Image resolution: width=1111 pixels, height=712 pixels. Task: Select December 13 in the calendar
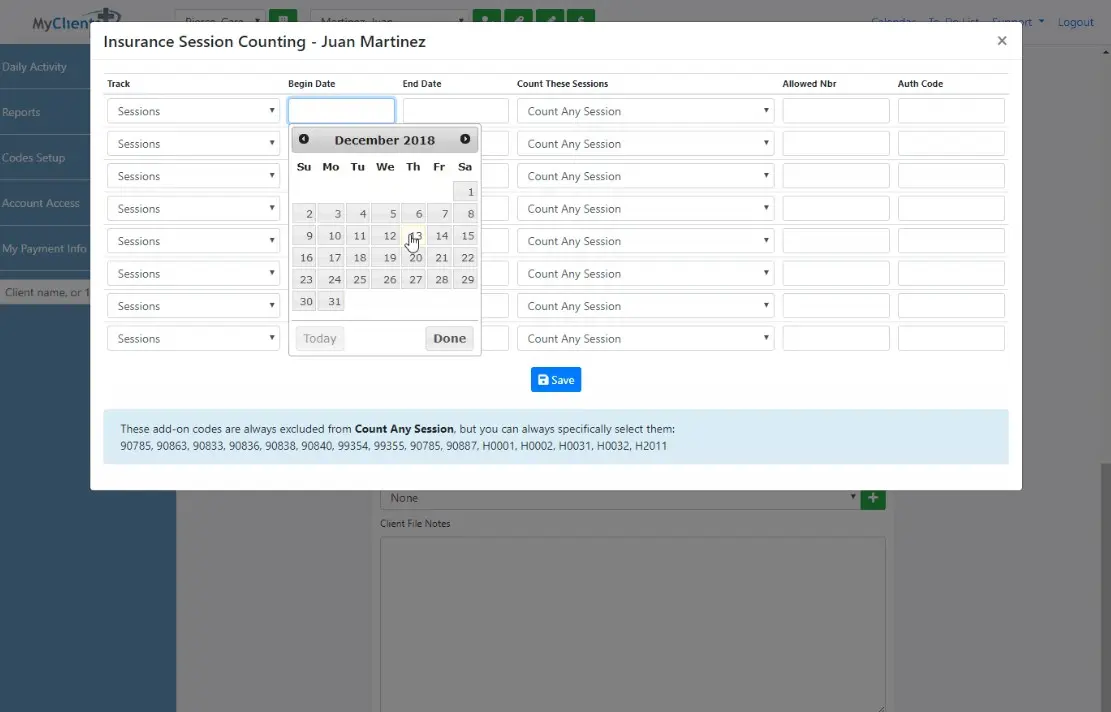point(413,235)
